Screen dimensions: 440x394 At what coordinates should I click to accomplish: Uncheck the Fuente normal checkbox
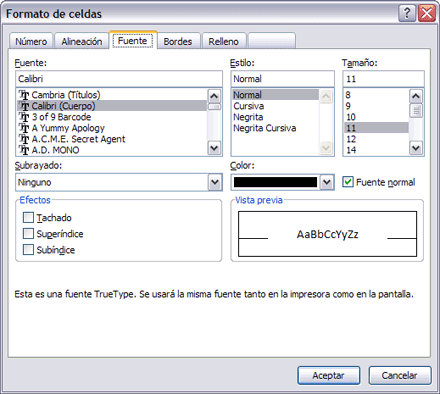(348, 182)
